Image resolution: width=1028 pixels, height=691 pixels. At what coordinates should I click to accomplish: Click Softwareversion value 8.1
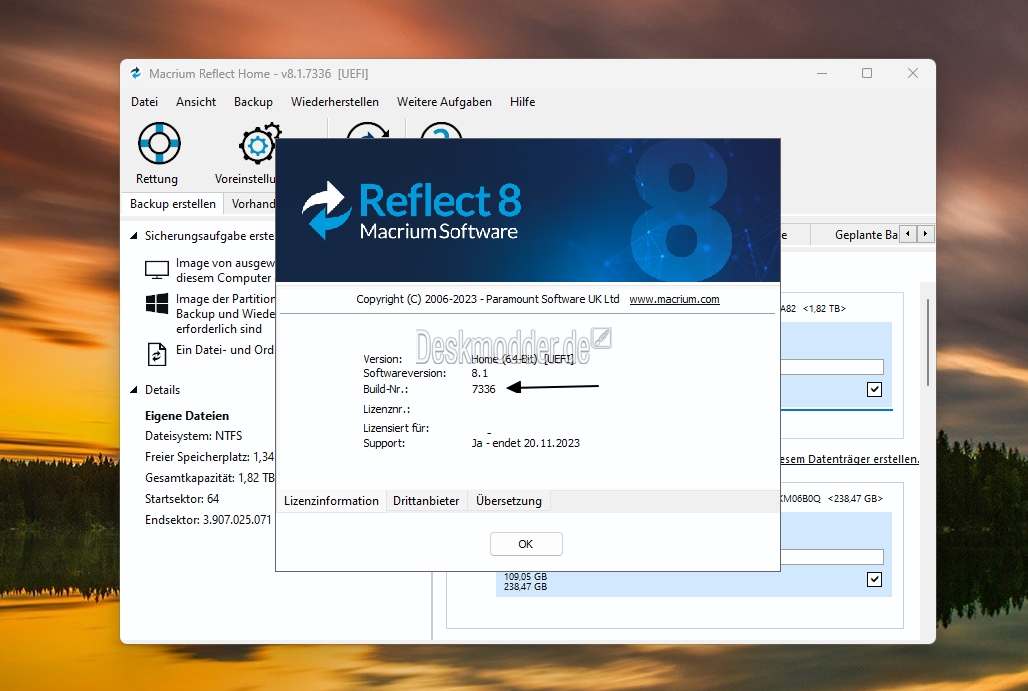(479, 373)
